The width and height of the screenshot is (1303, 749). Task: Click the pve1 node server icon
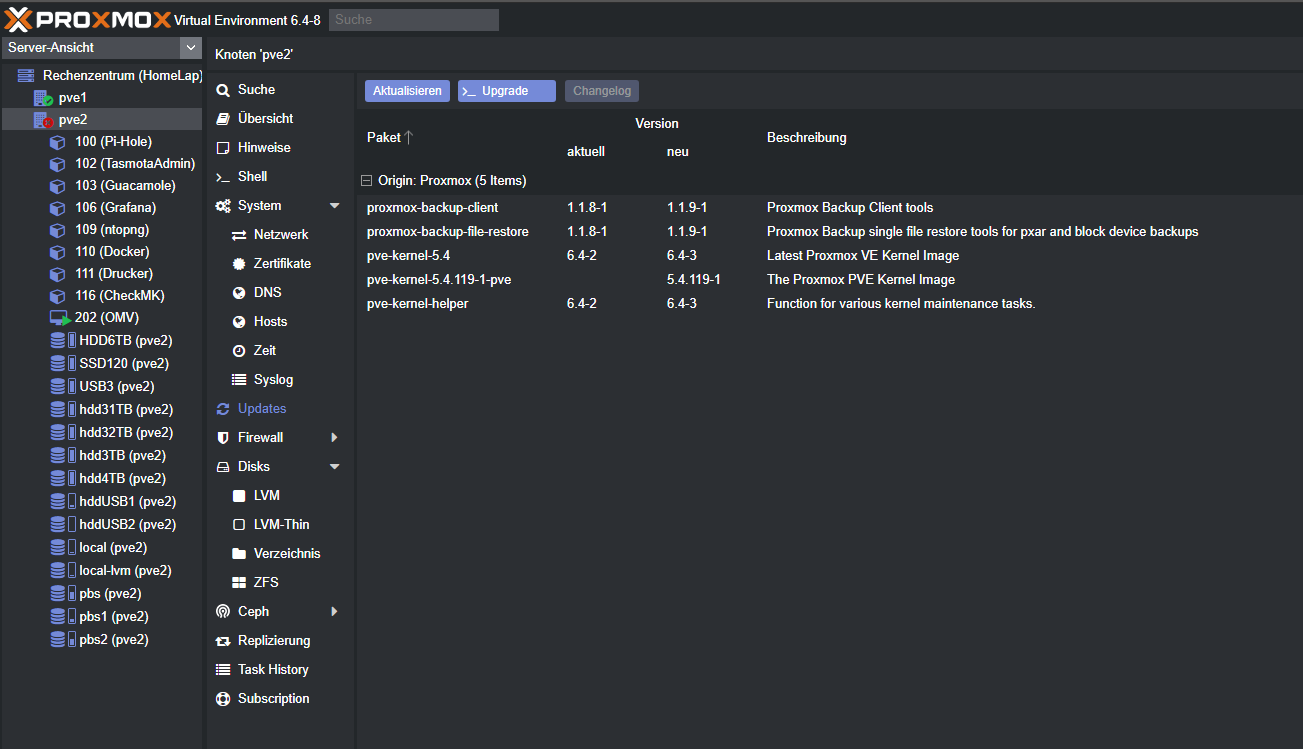[x=43, y=98]
